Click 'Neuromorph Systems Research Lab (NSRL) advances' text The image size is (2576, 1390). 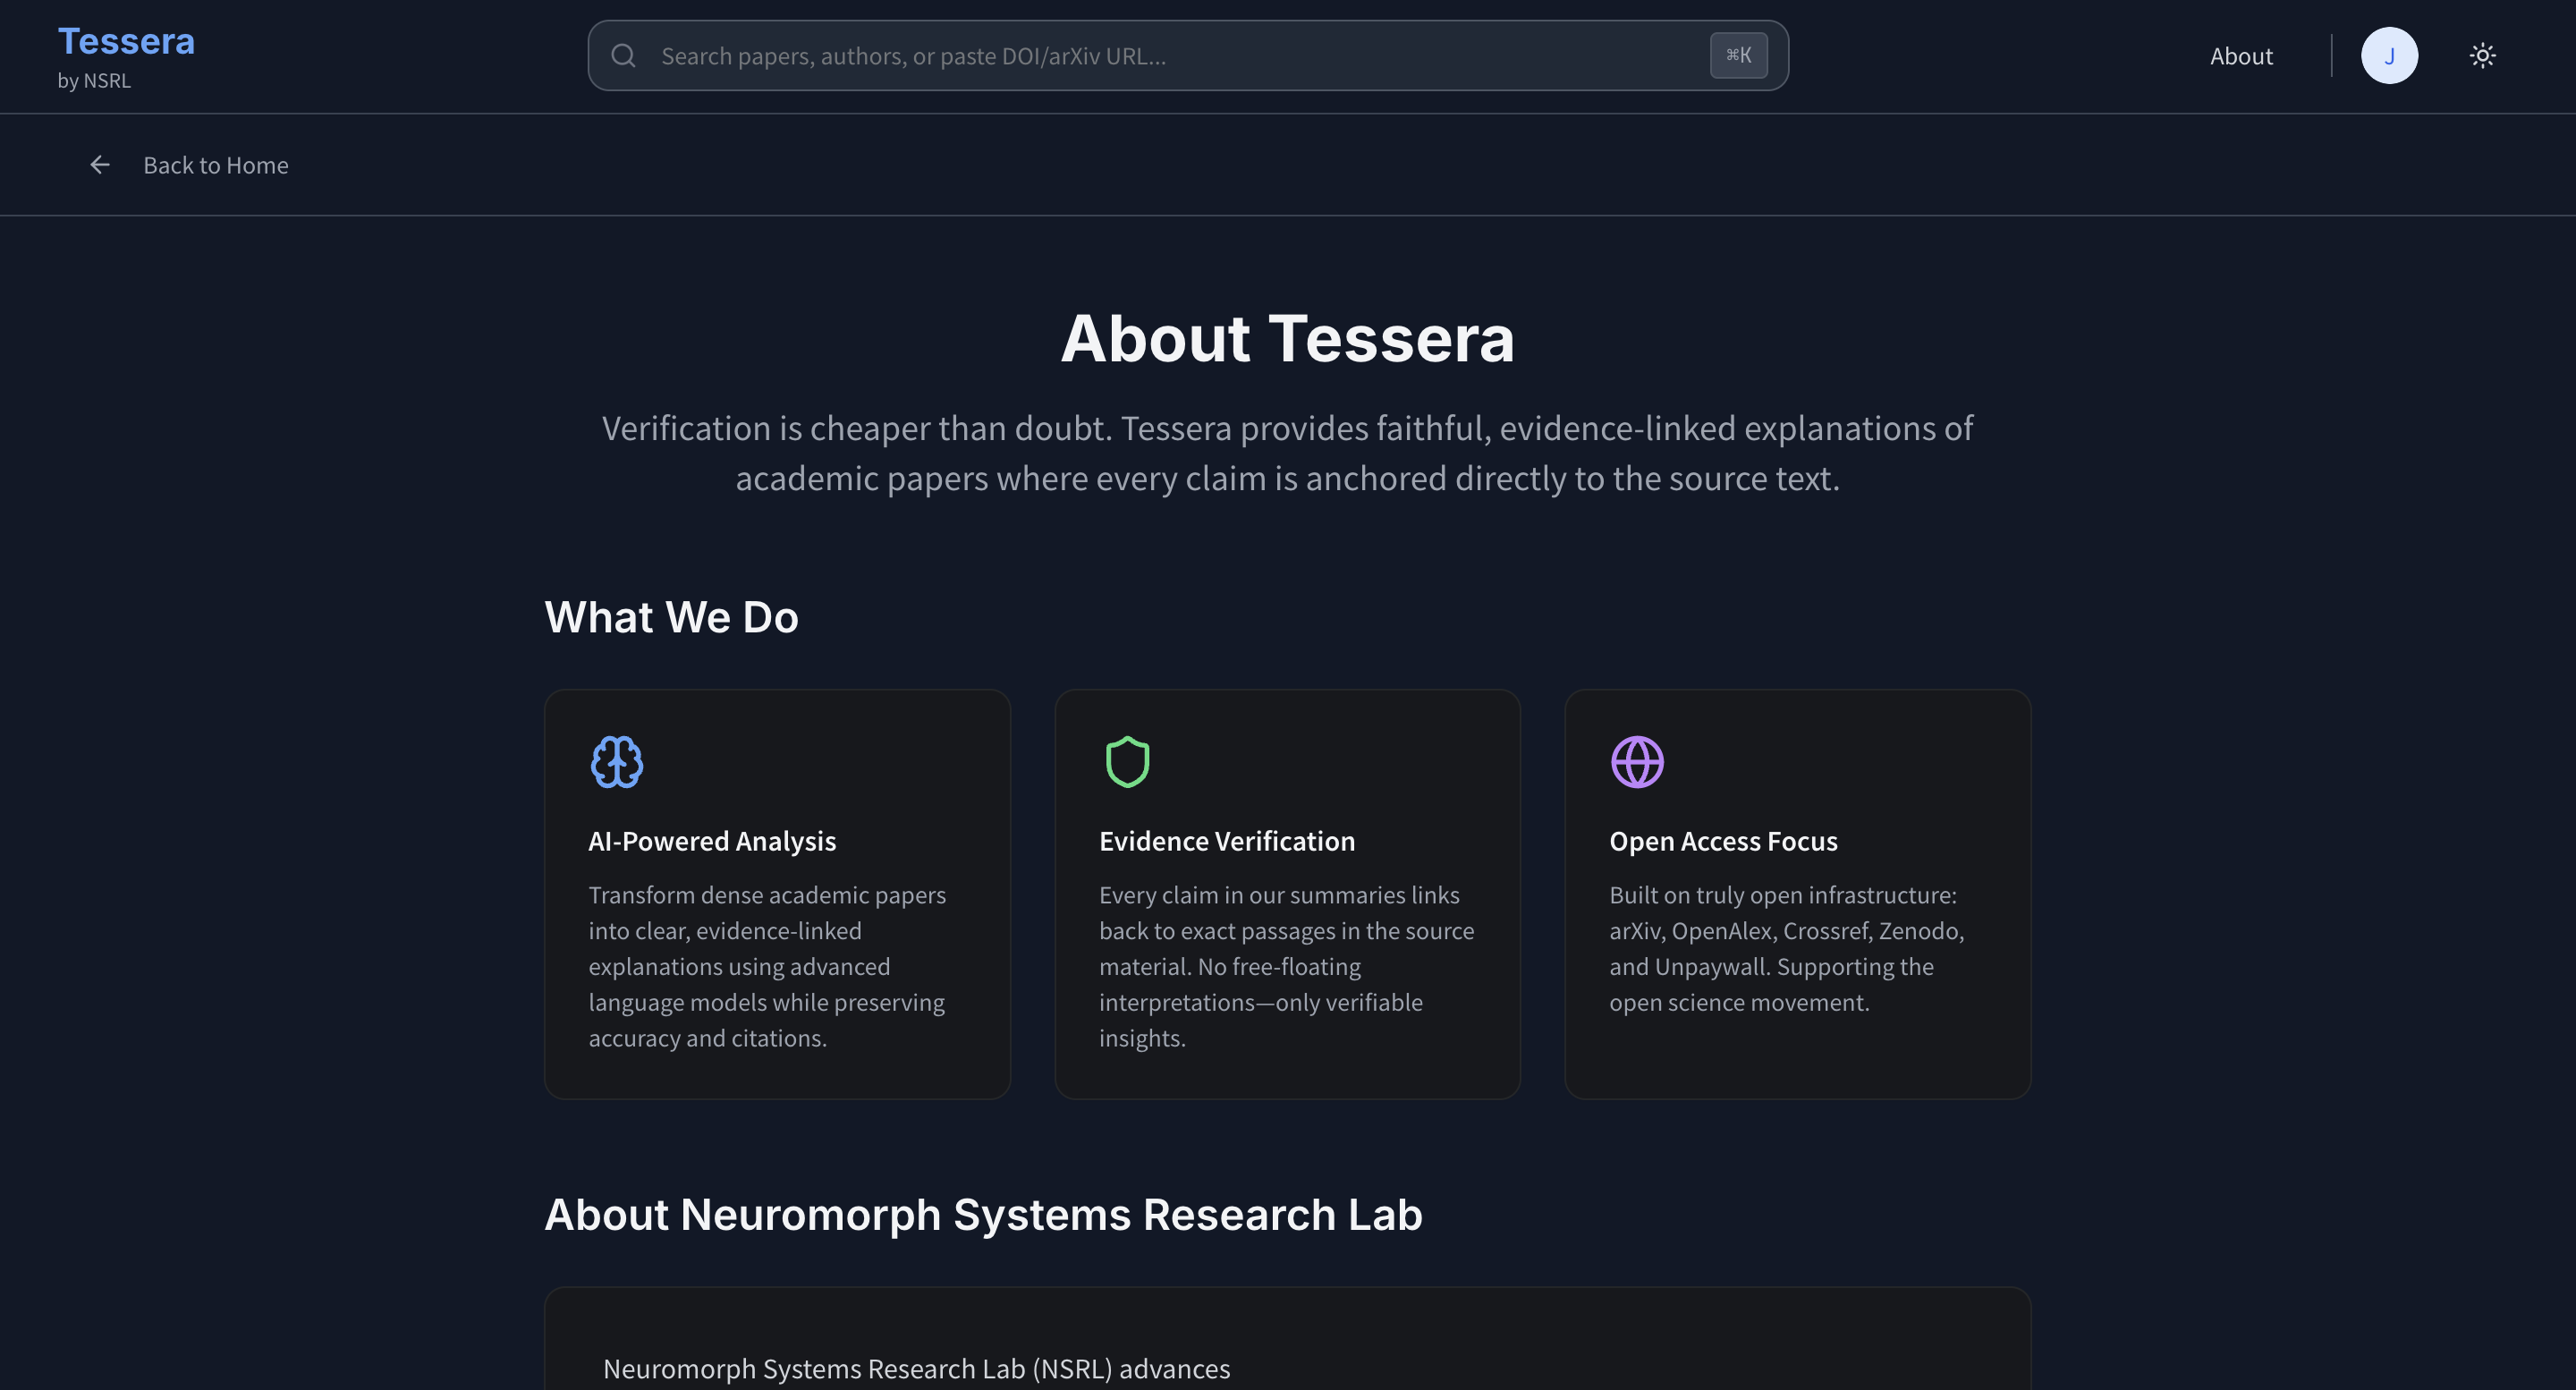(x=917, y=1369)
